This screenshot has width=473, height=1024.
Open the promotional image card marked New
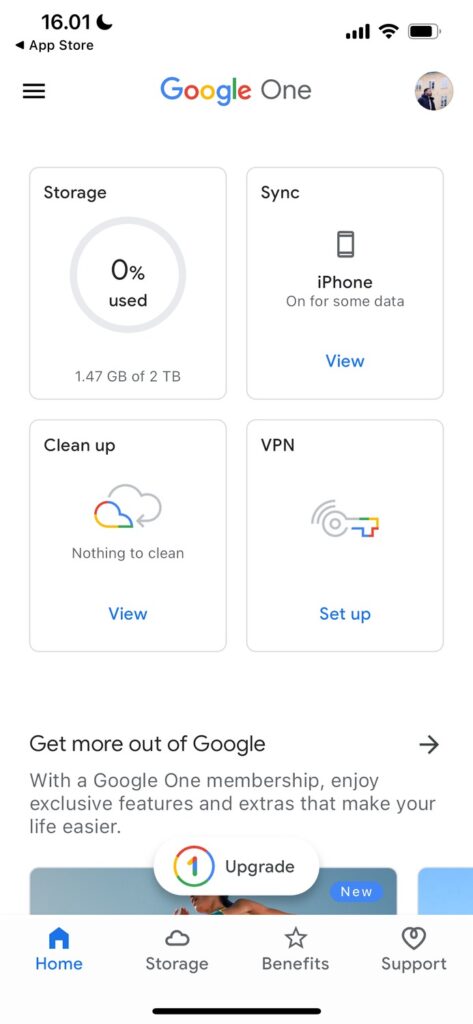(x=214, y=891)
